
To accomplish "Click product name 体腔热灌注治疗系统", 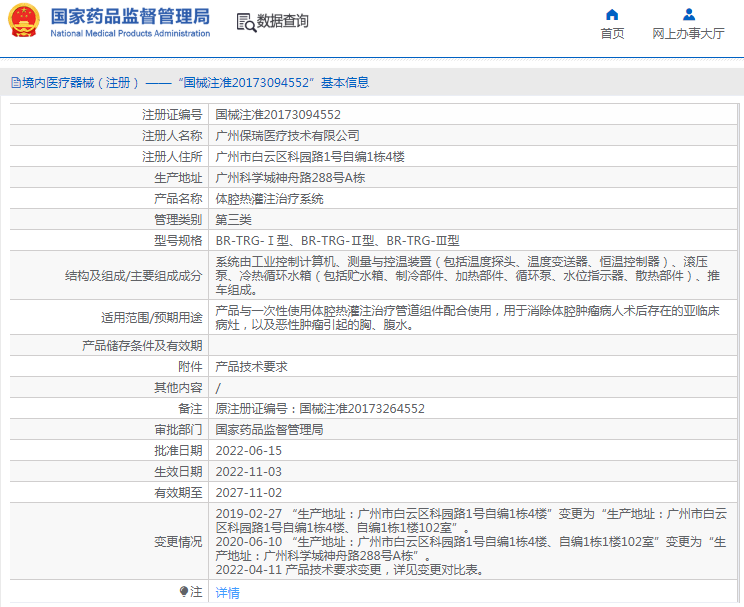I will (x=270, y=199).
